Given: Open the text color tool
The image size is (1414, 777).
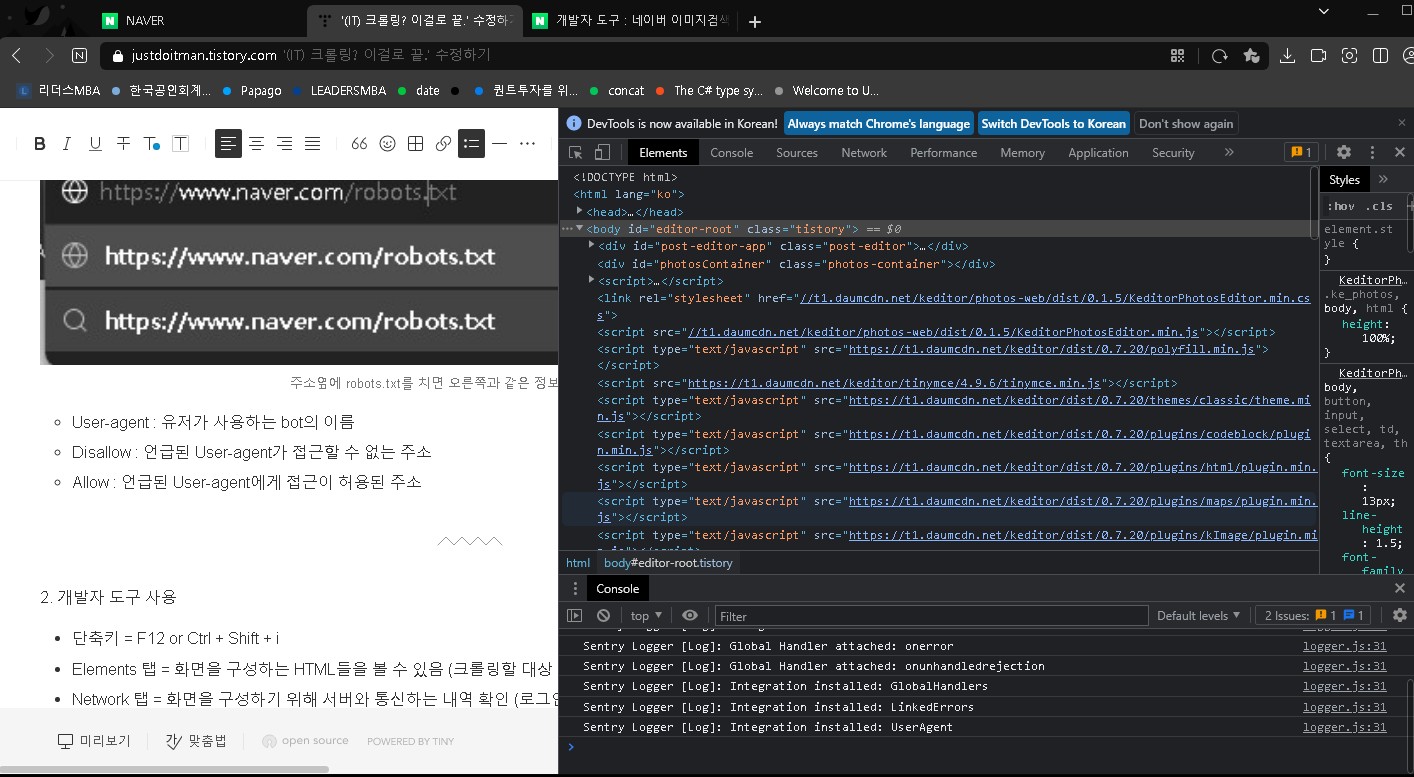Looking at the screenshot, I should pyautogui.click(x=151, y=144).
